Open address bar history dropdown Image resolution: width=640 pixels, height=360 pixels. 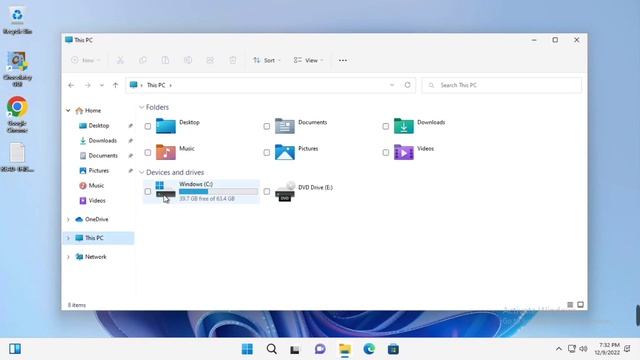pyautogui.click(x=392, y=85)
